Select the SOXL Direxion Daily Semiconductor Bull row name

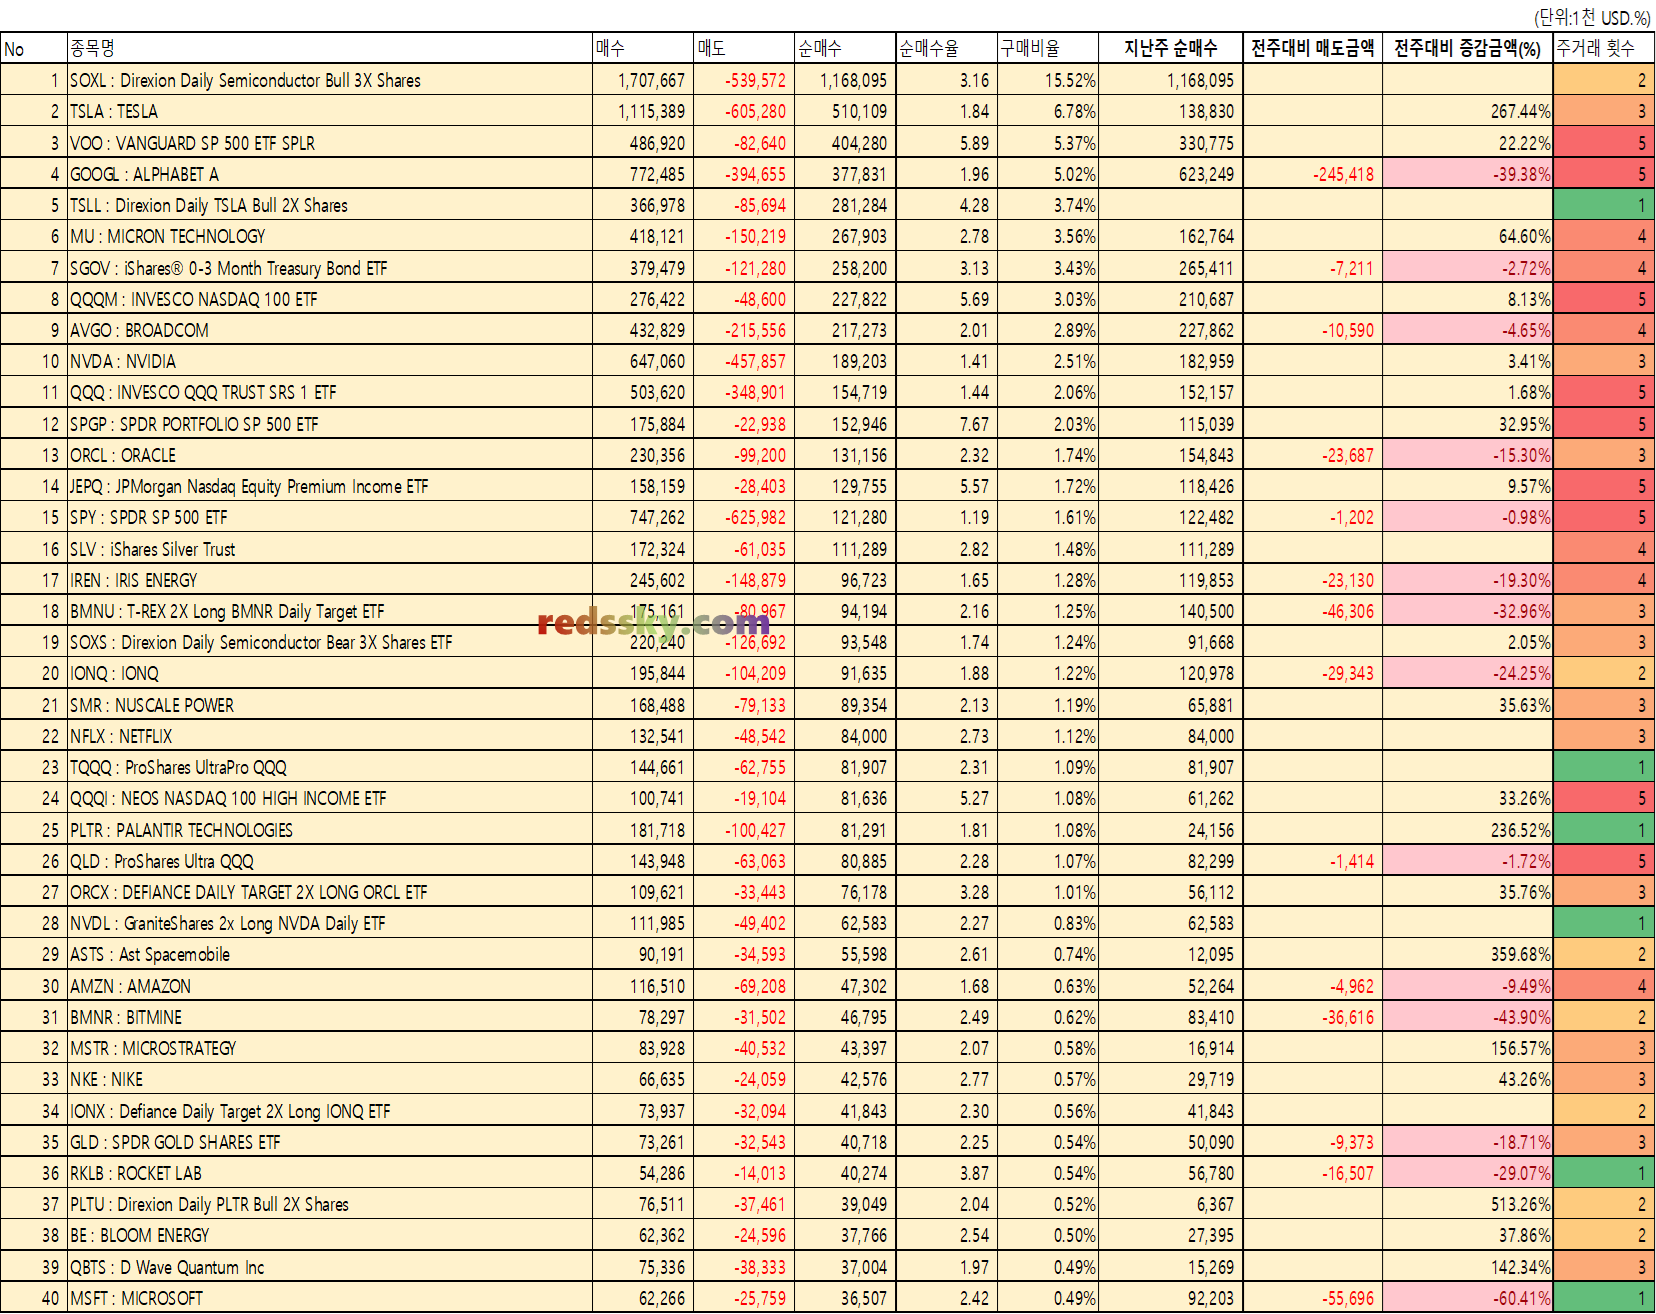pyautogui.click(x=330, y=80)
